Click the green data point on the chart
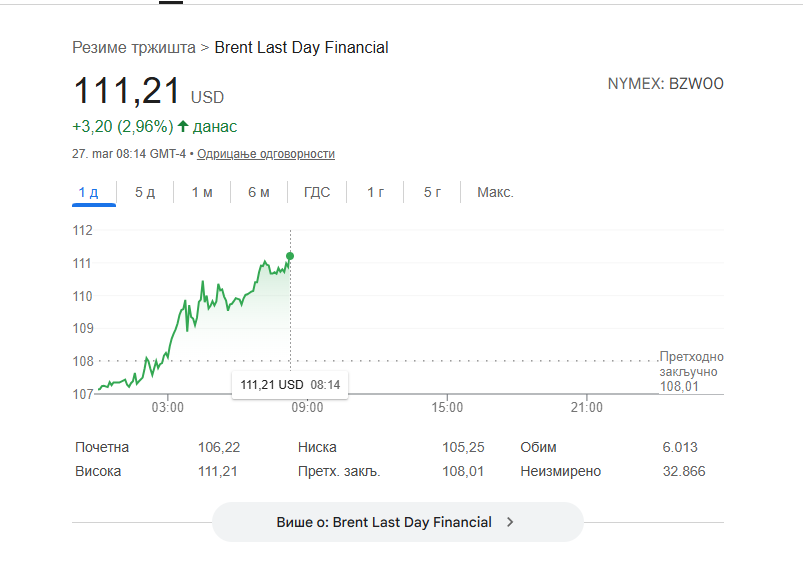The height and width of the screenshot is (571, 803). pyautogui.click(x=290, y=256)
